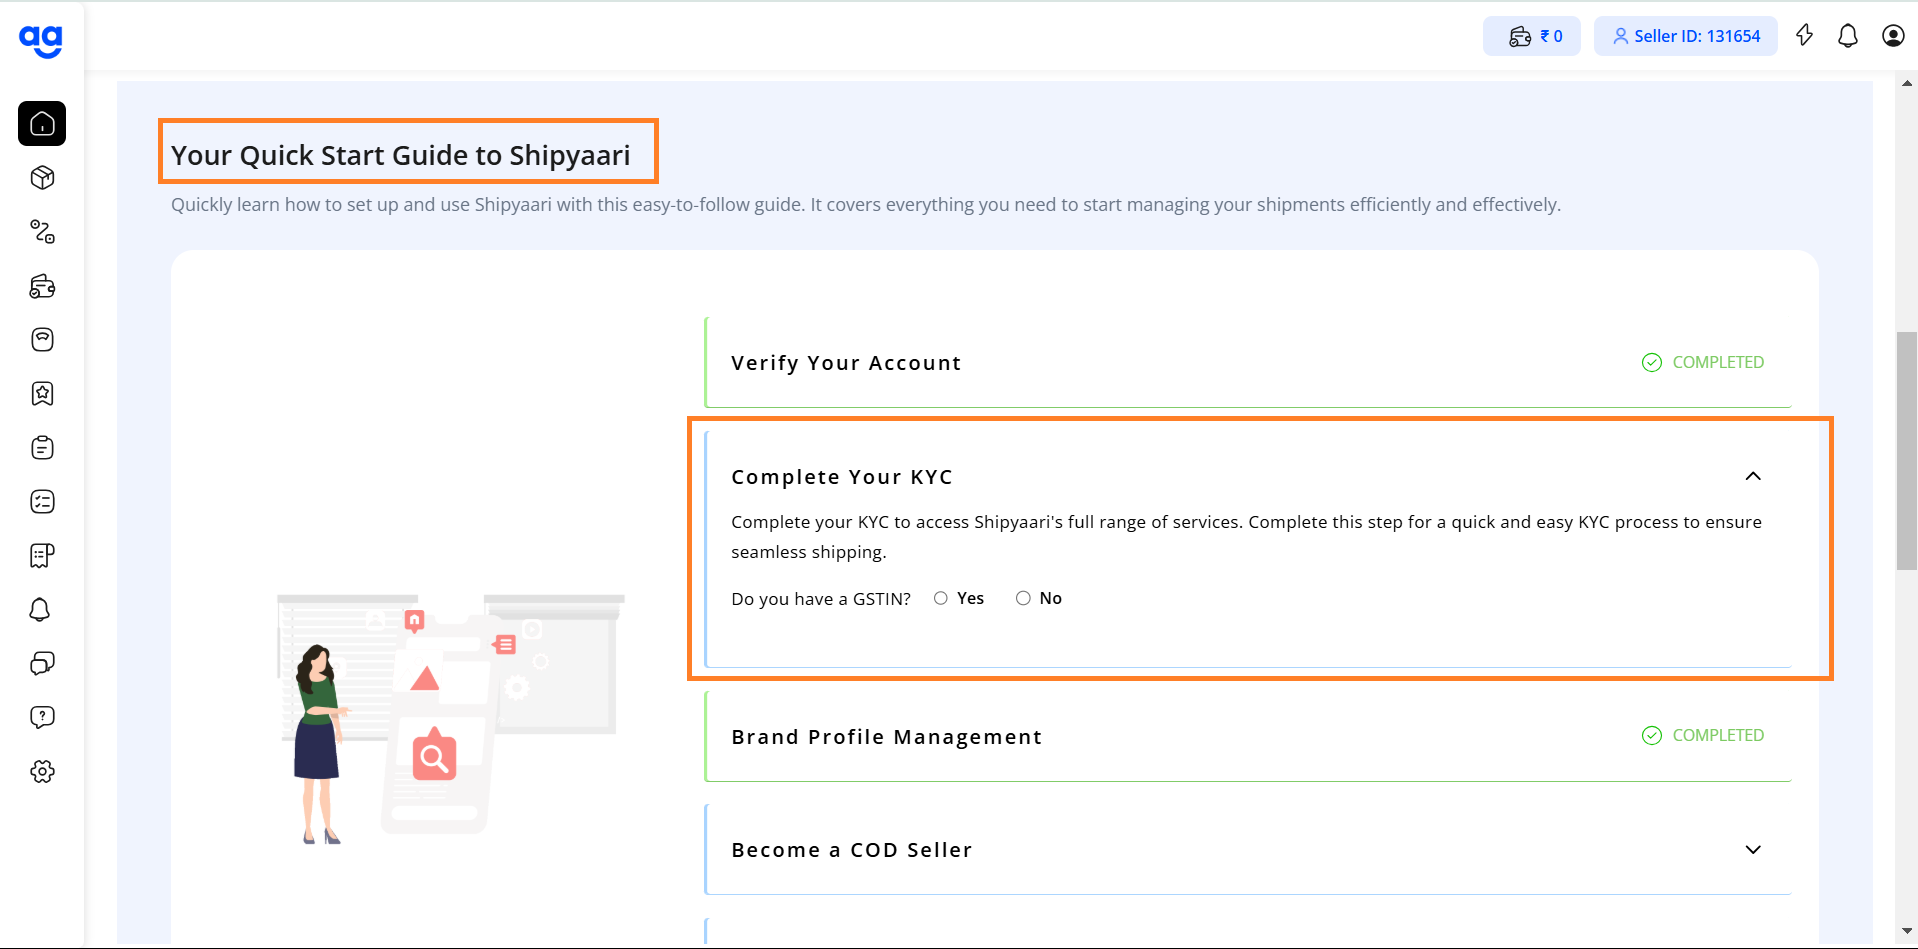The image size is (1918, 949).
Task: Click the lightning bolt icon in the header
Action: pos(1804,36)
